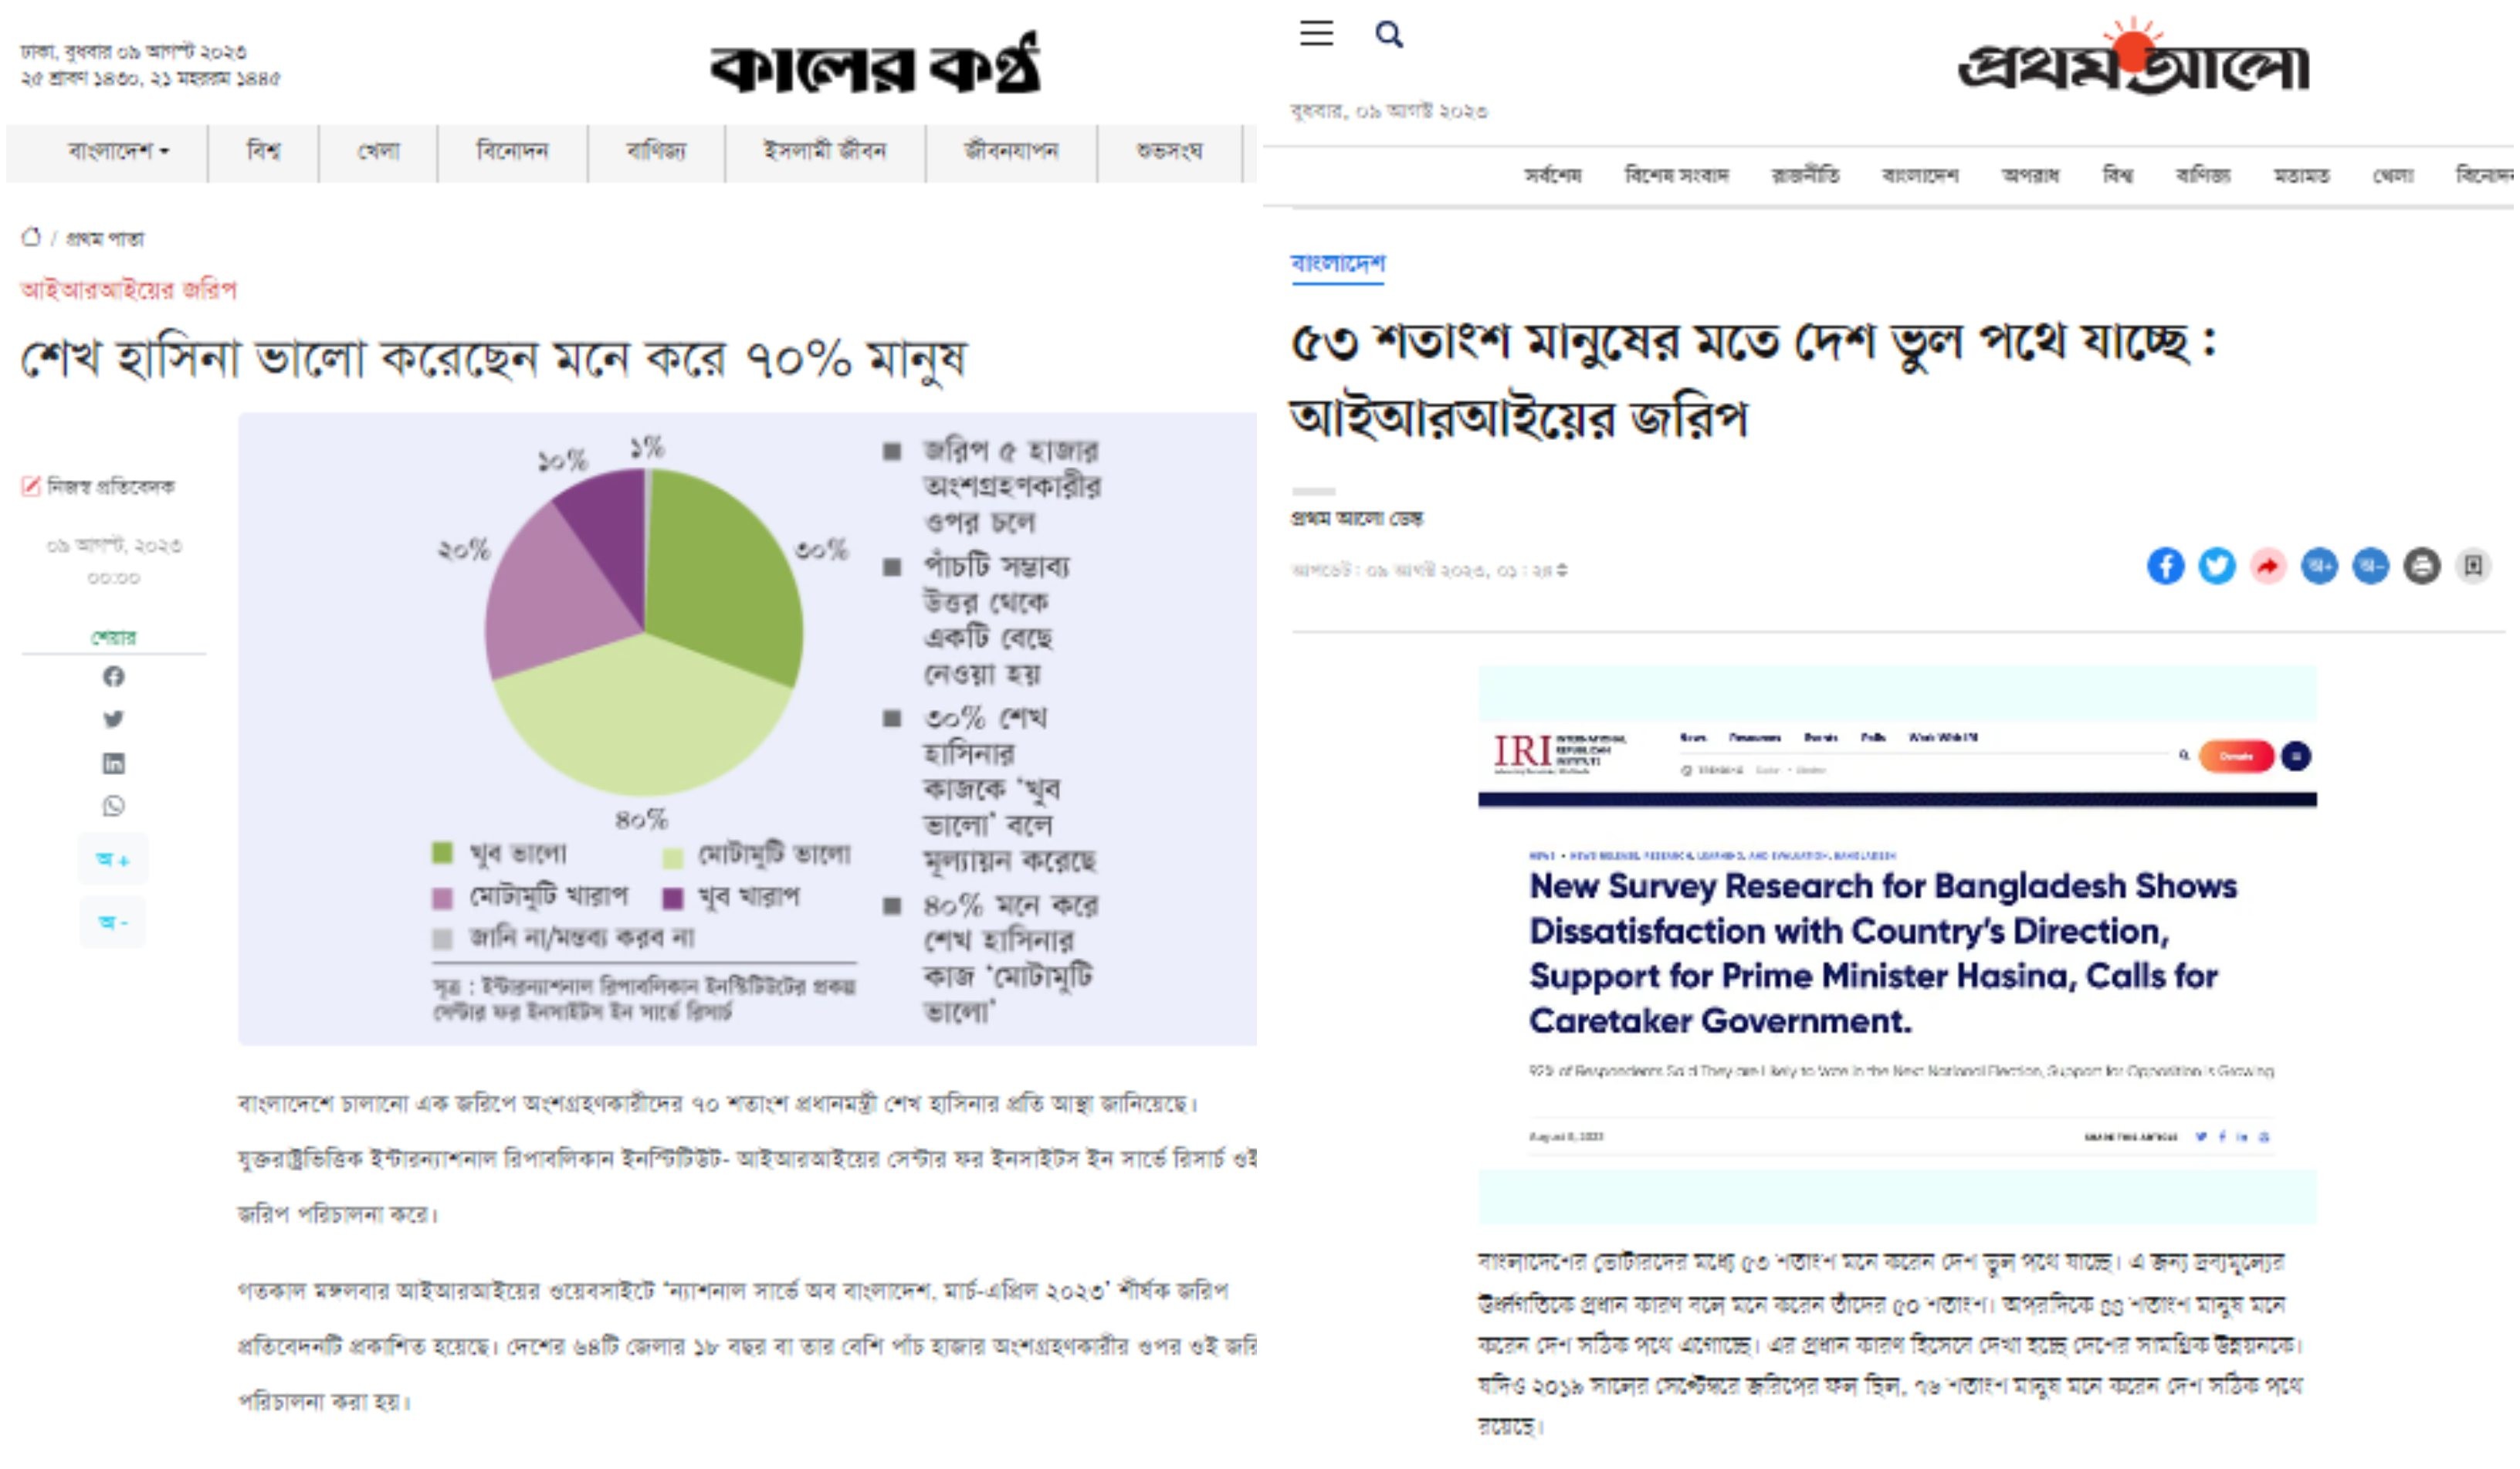The image size is (2520, 1469).
Task: Click মোটামুটি খারাপ pink legend swatch
Action: 442,897
